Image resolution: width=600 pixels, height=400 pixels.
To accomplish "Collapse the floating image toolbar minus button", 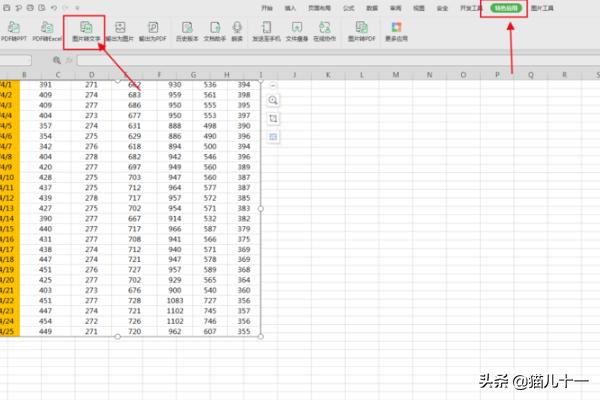I will [274, 85].
